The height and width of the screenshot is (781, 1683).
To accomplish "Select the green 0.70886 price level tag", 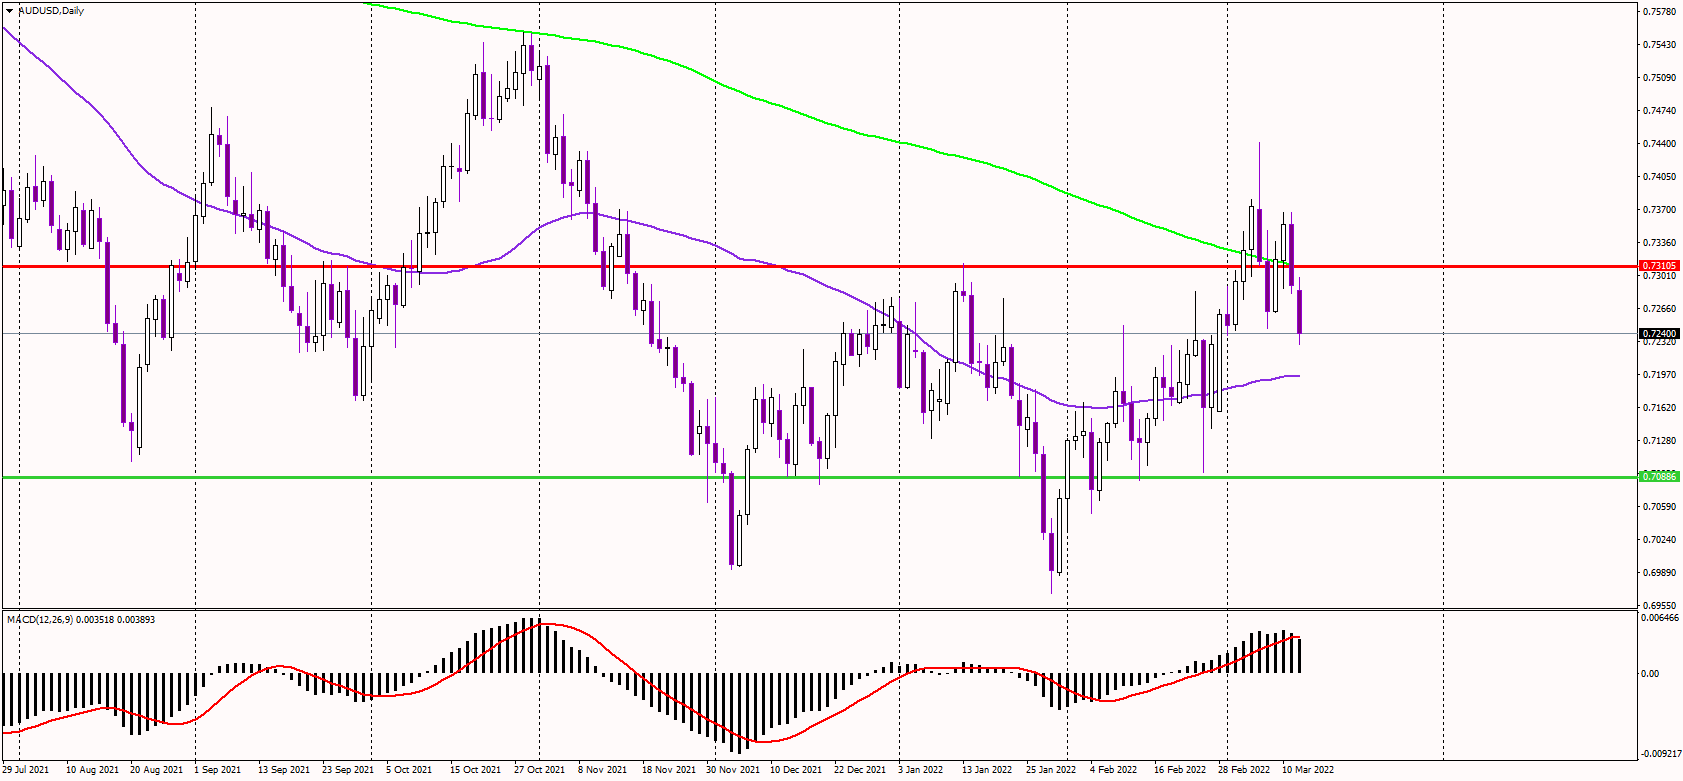I will coord(1659,477).
